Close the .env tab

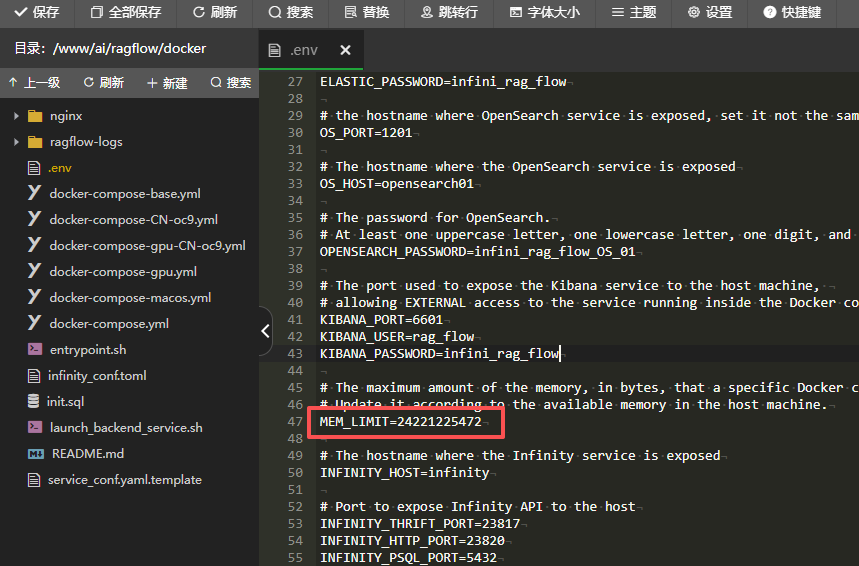tap(345, 50)
